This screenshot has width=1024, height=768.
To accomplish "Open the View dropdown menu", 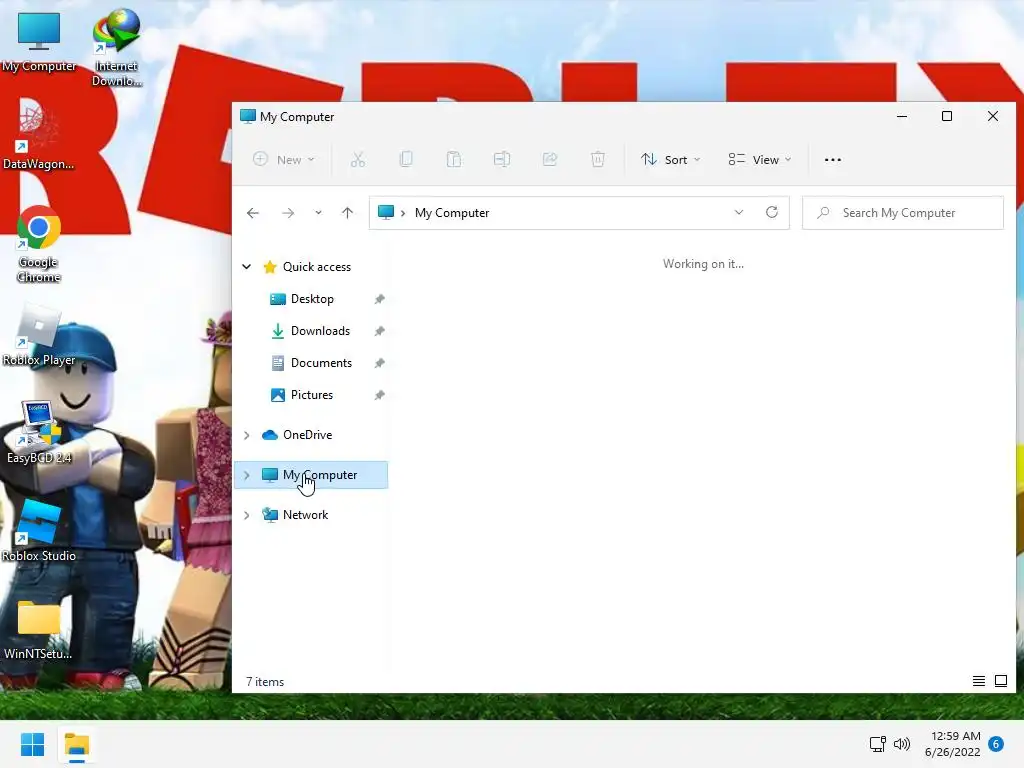I will [x=760, y=159].
